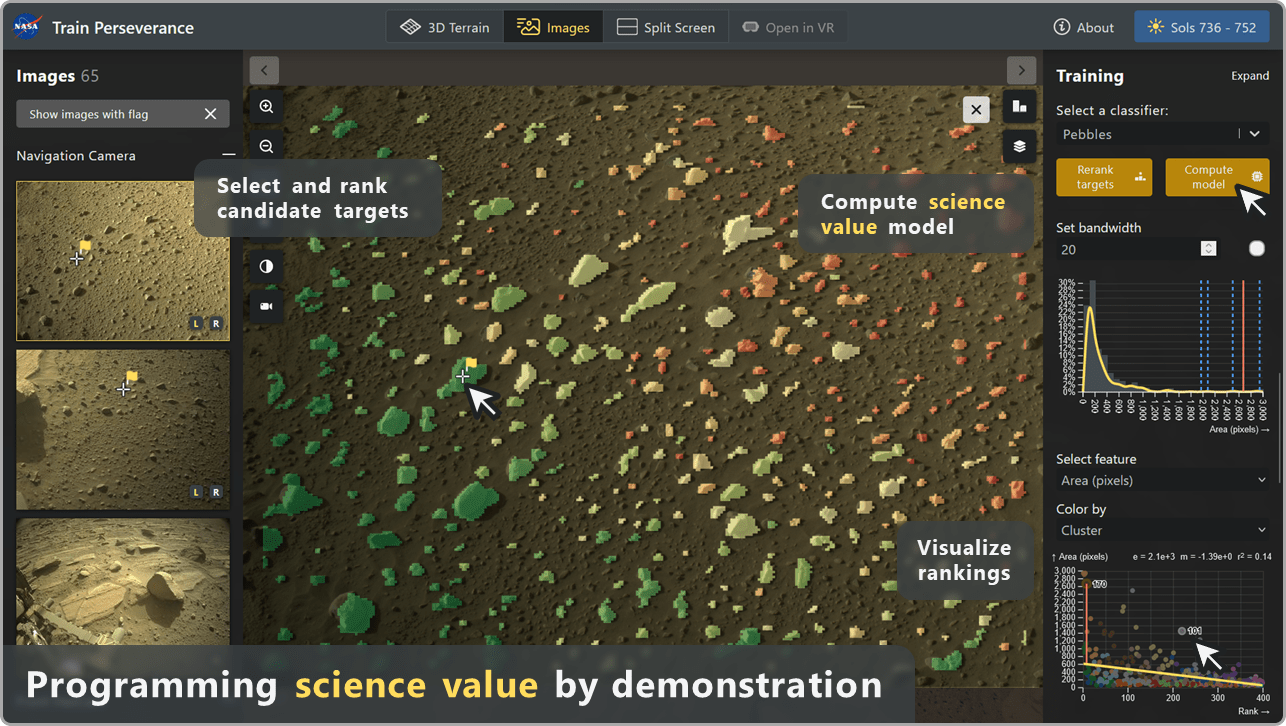The width and height of the screenshot is (1286, 726).
Task: Open the About info
Action: [x=1084, y=27]
